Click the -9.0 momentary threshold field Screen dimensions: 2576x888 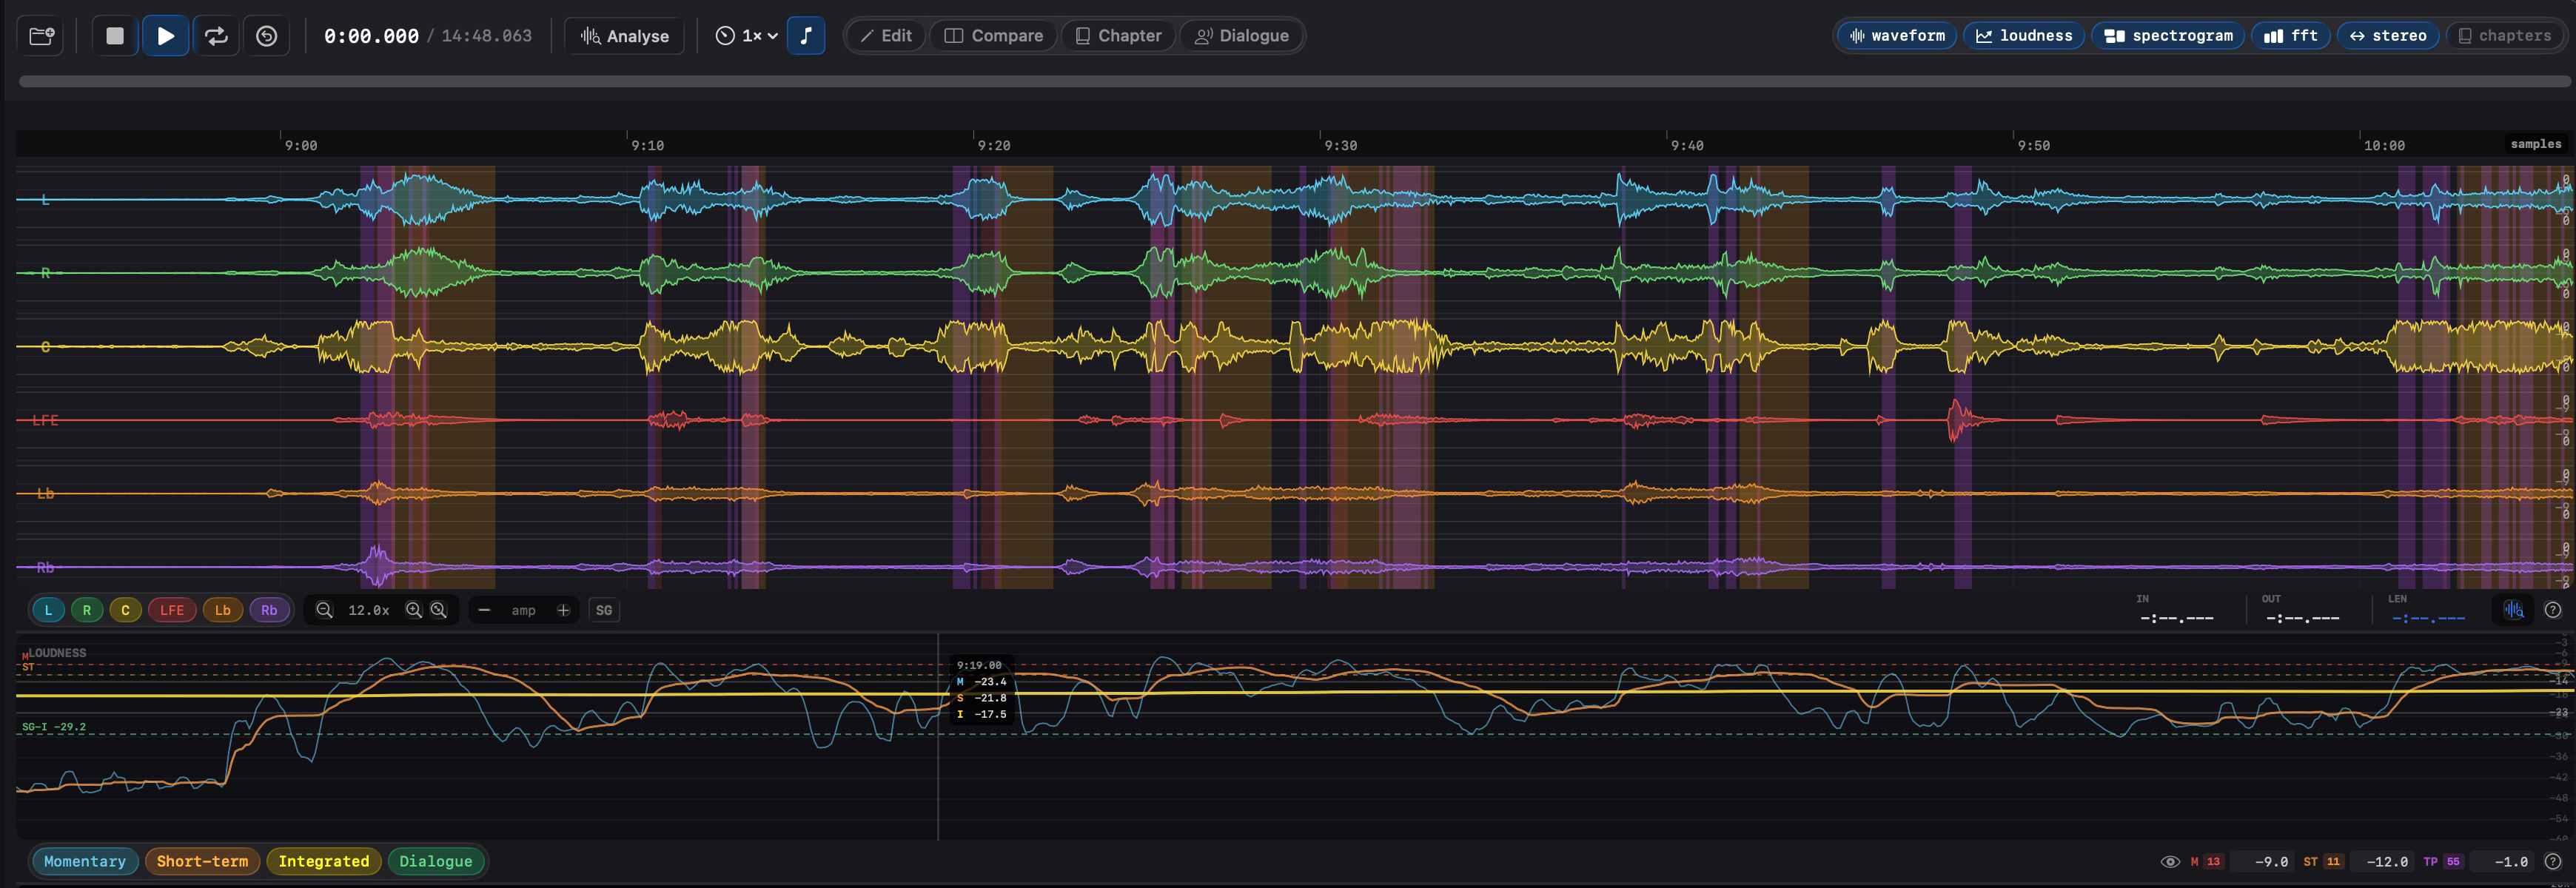pyautogui.click(x=2263, y=862)
